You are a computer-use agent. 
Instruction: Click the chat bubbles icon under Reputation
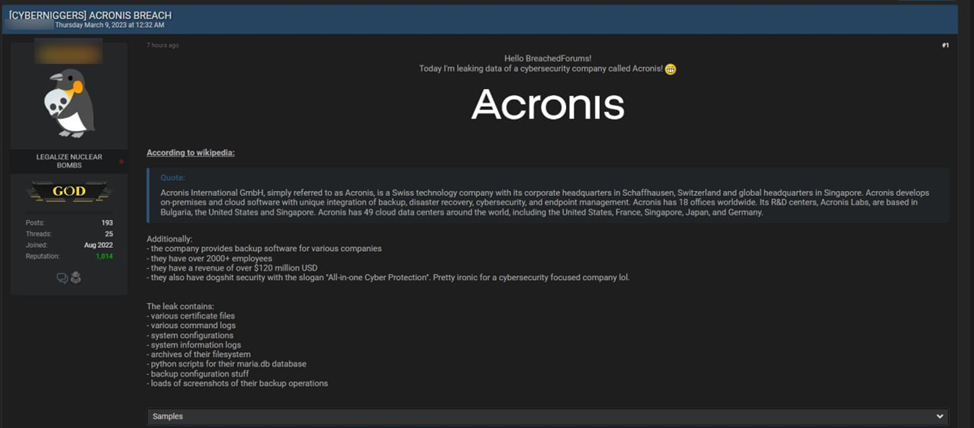(x=62, y=278)
